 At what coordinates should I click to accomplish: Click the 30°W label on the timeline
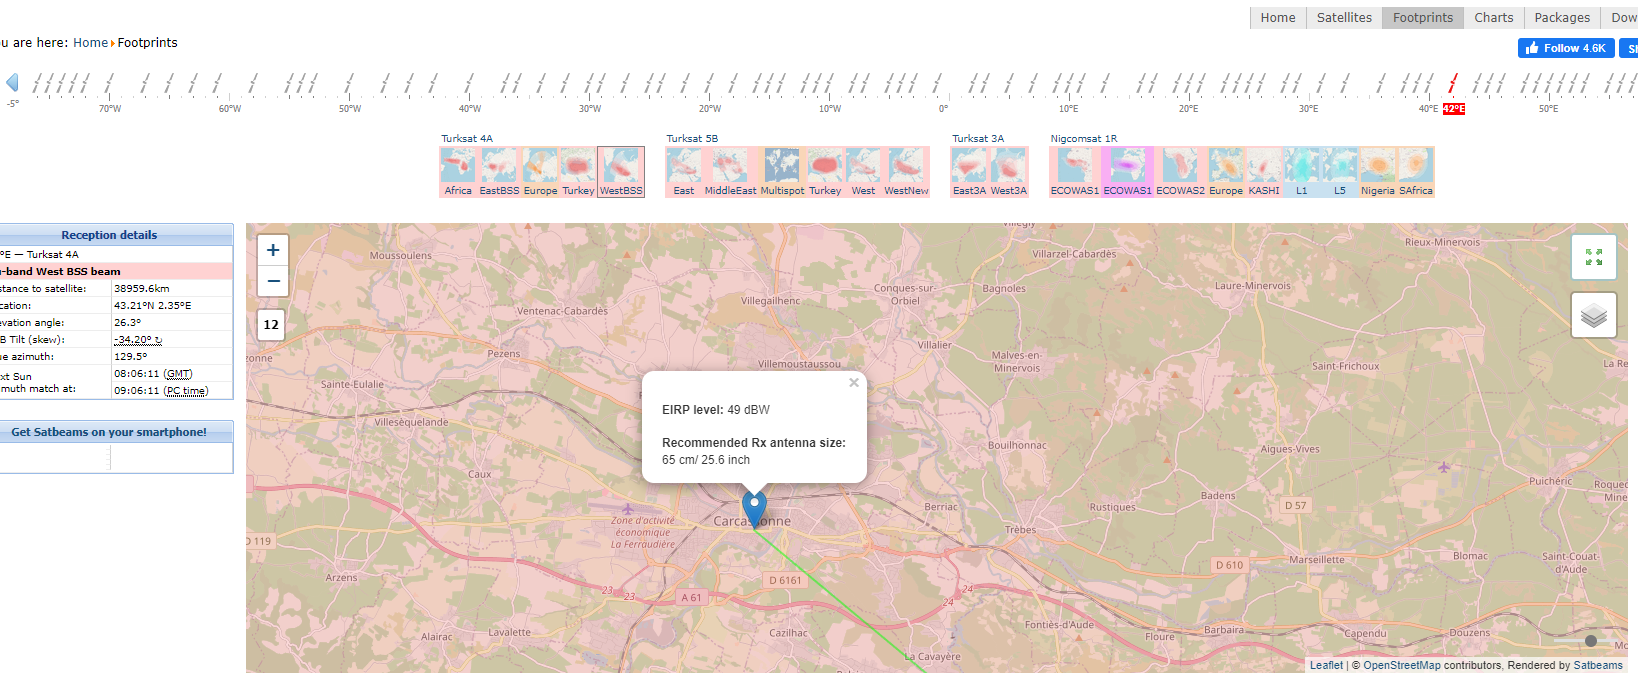(x=590, y=108)
